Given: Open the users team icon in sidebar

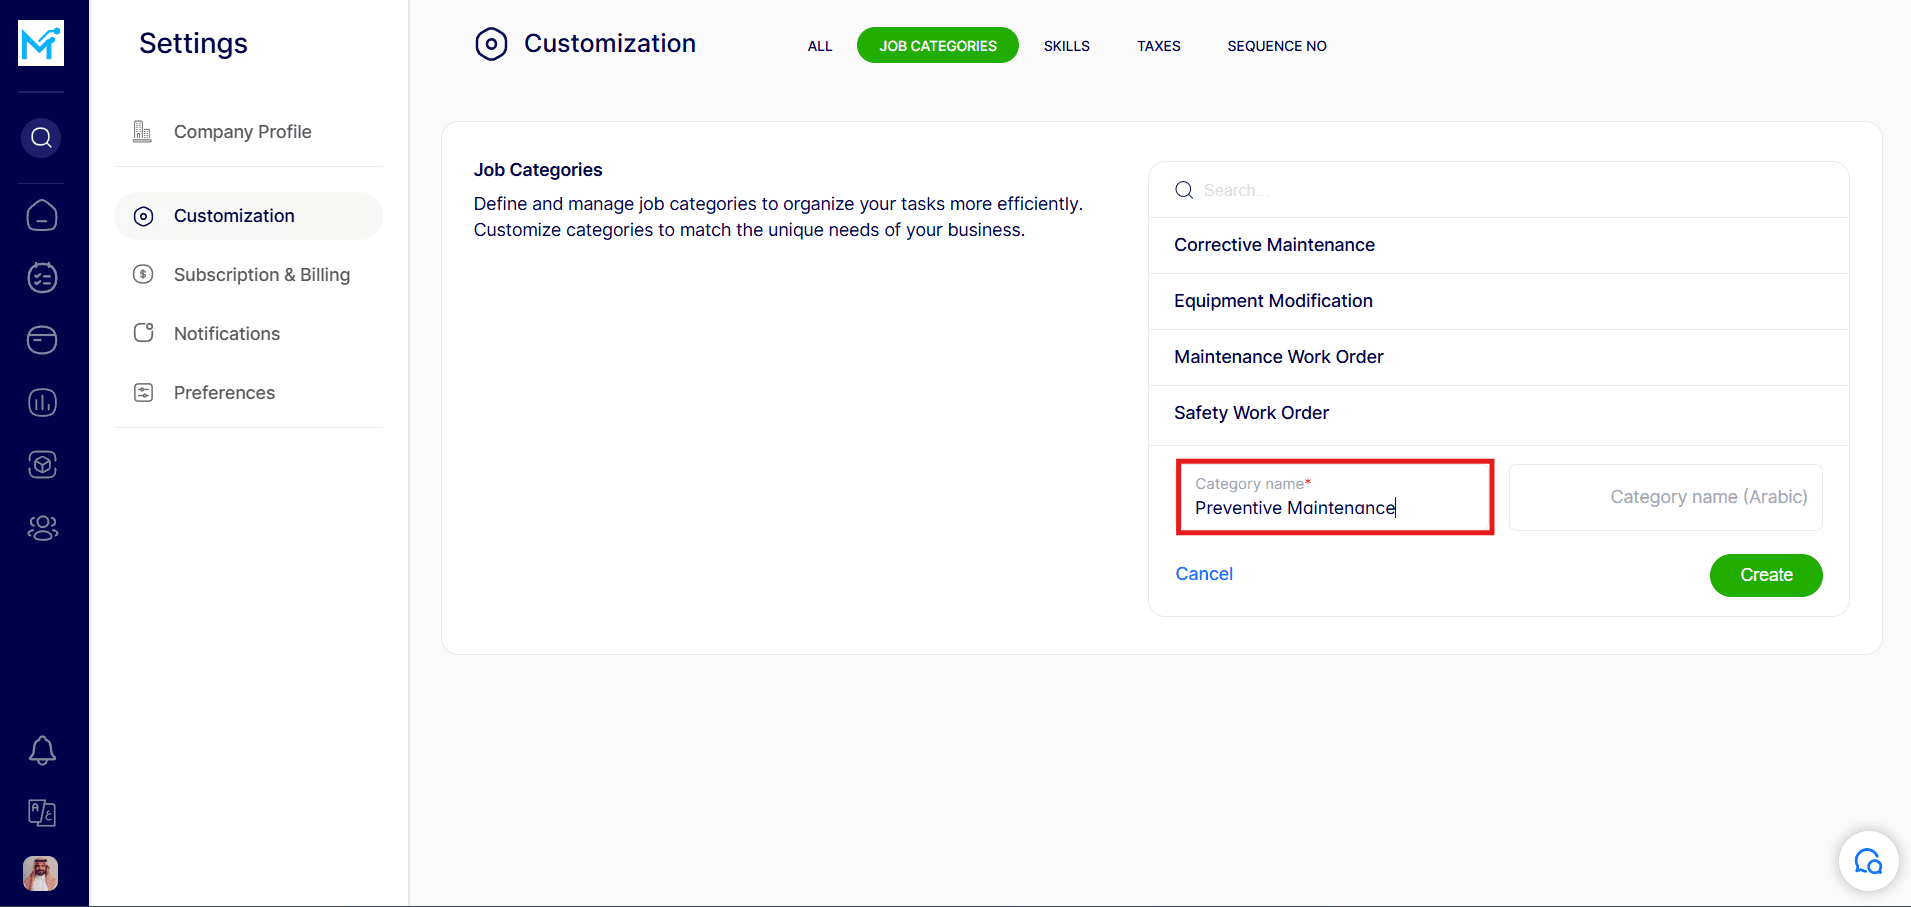Looking at the screenshot, I should 42,528.
